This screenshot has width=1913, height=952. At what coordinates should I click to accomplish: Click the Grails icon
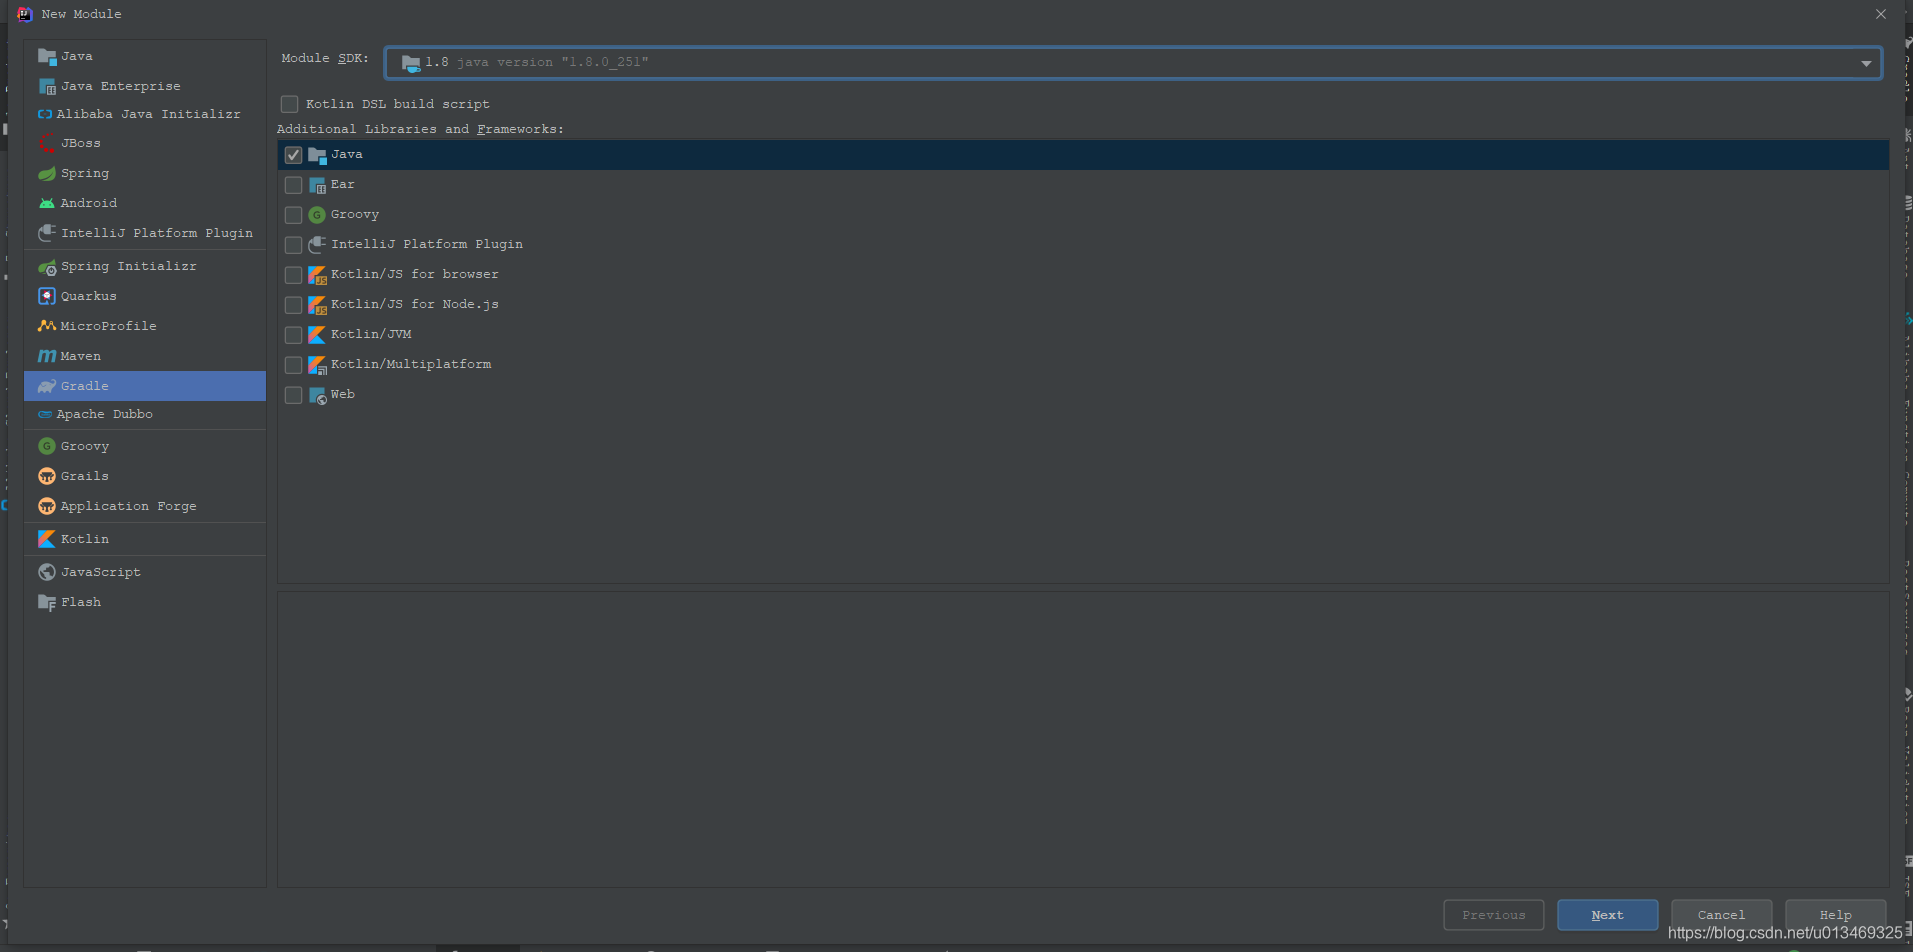(47, 477)
